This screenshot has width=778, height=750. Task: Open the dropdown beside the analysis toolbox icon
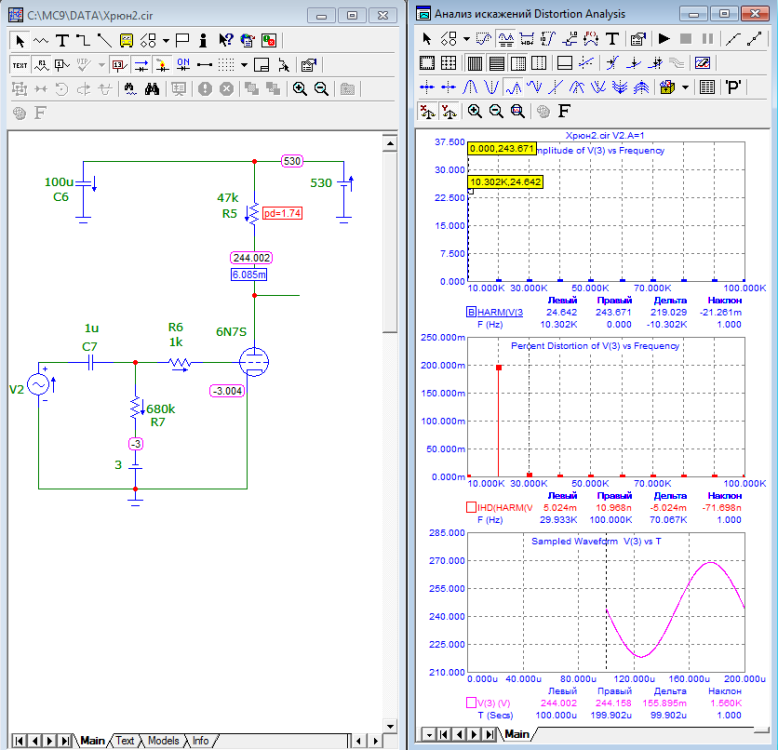[685, 87]
